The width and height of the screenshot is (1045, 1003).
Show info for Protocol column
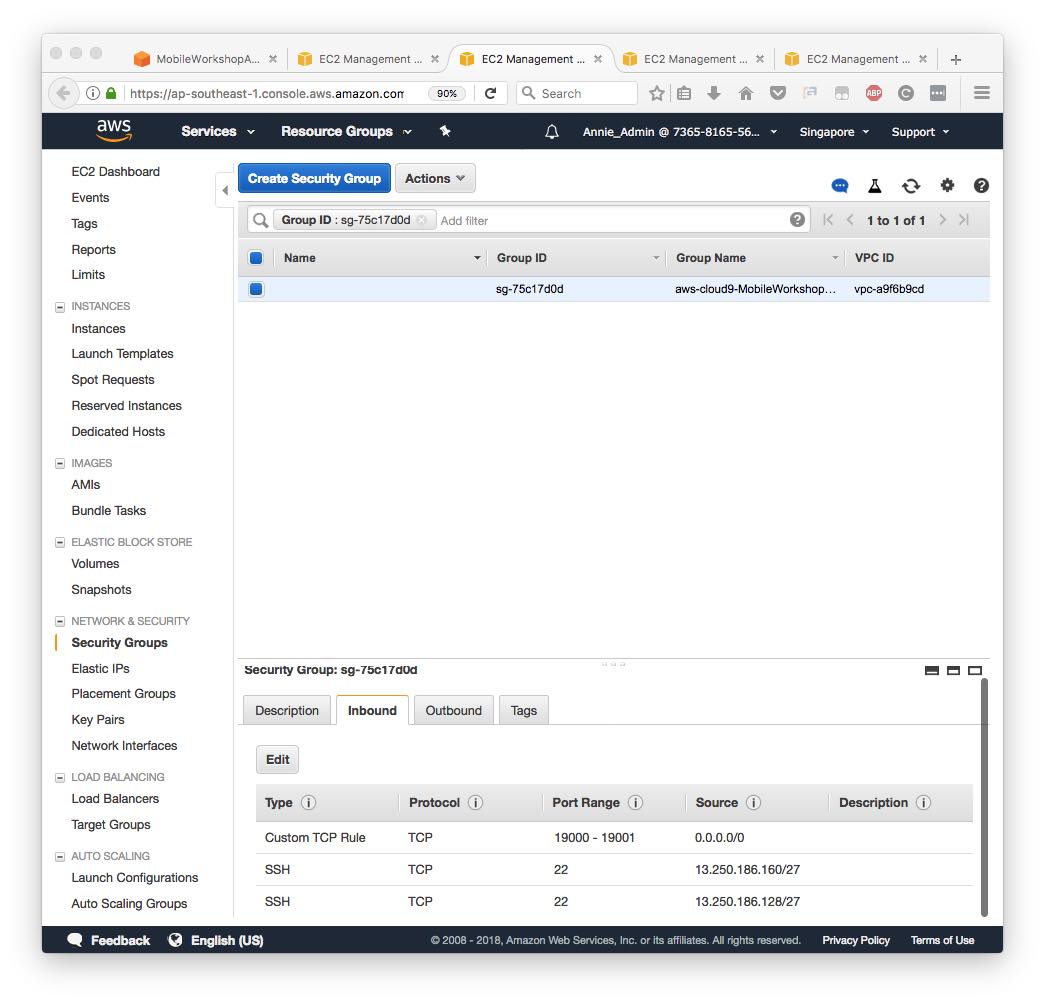(x=475, y=802)
